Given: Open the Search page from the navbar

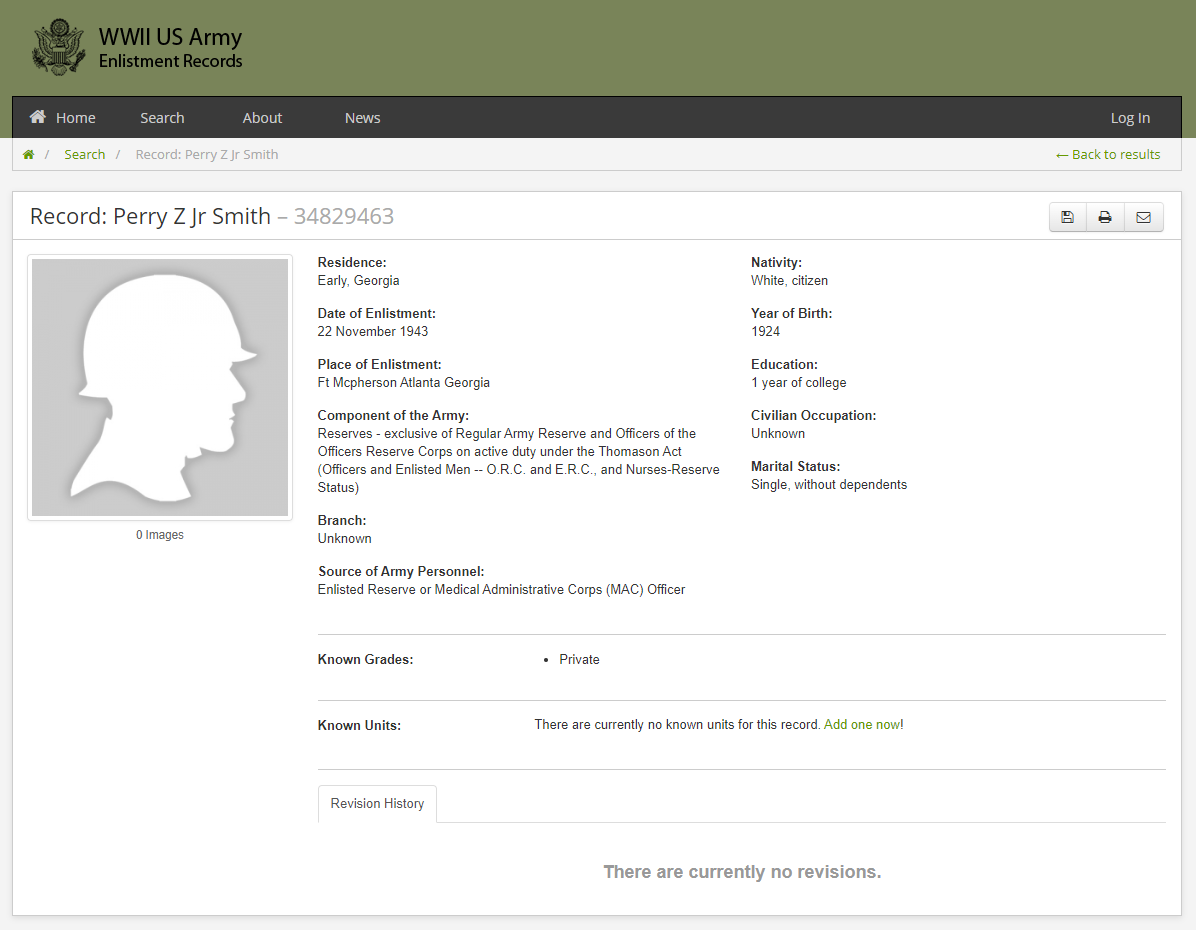Looking at the screenshot, I should 162,118.
